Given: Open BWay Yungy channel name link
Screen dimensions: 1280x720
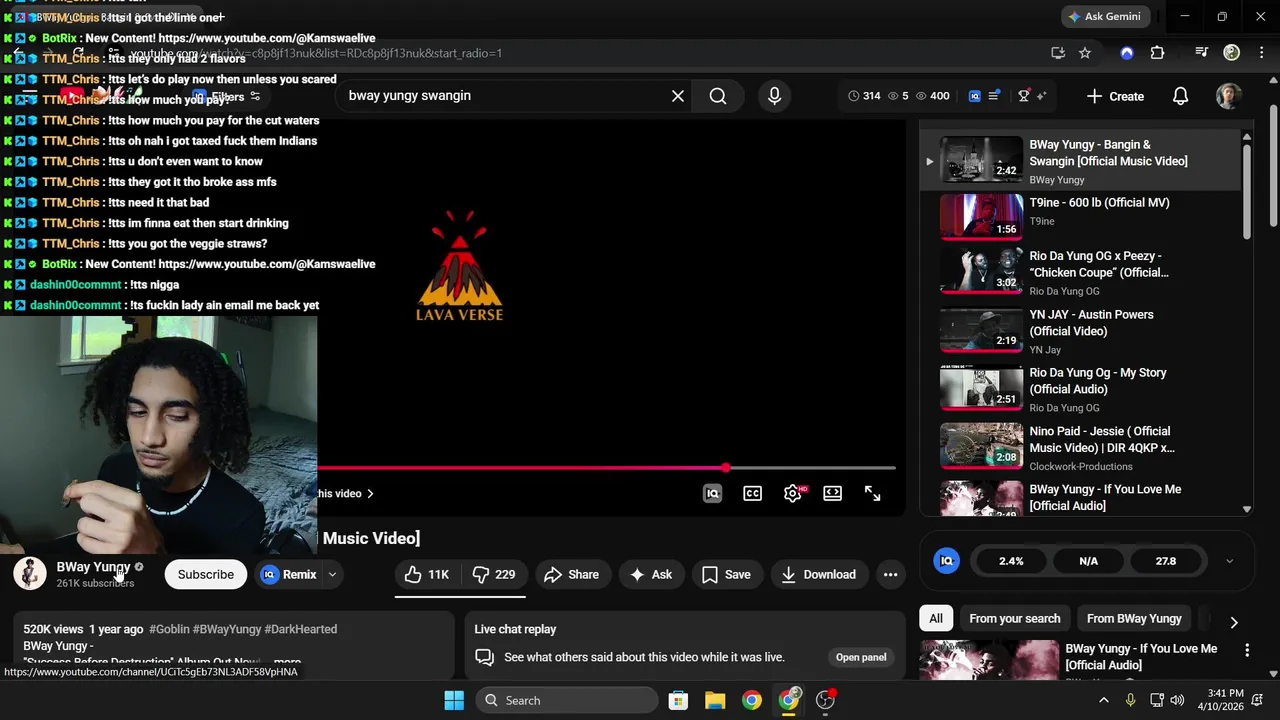Looking at the screenshot, I should tap(93, 567).
